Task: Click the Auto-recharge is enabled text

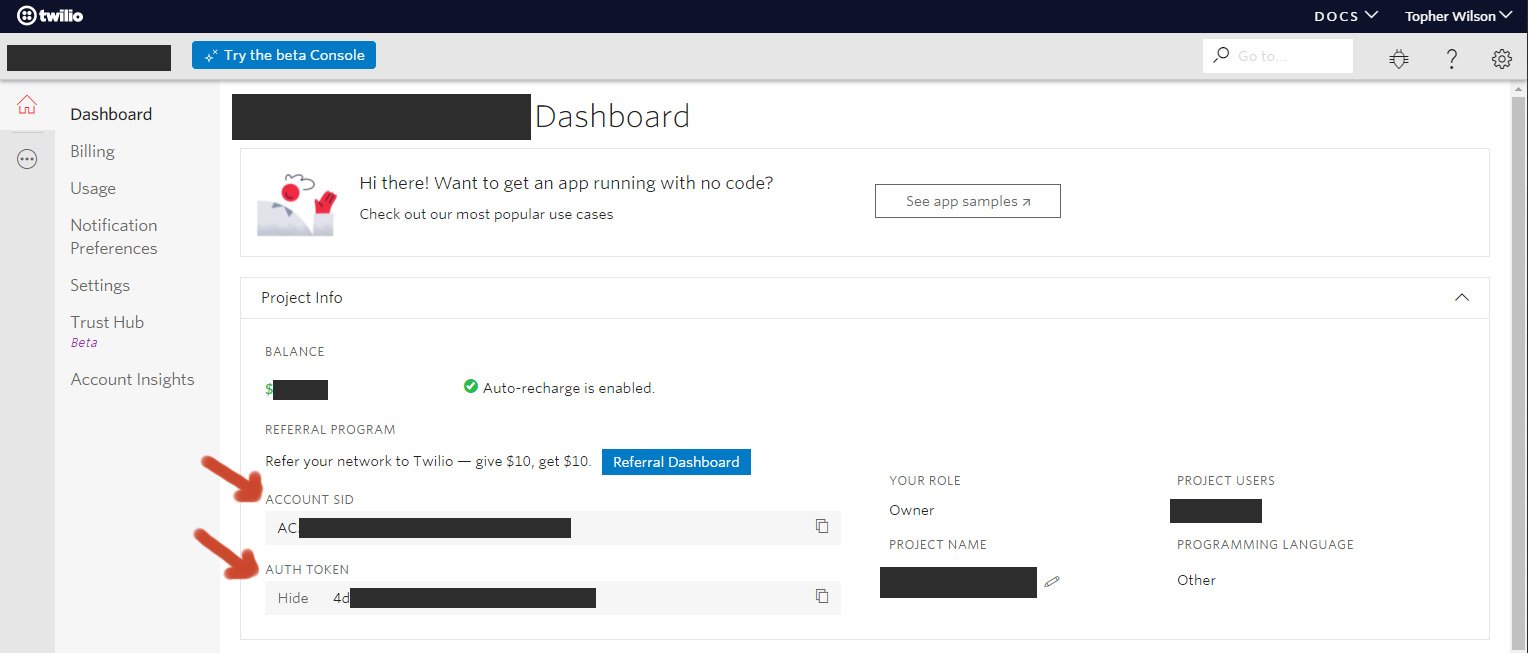Action: (x=568, y=388)
